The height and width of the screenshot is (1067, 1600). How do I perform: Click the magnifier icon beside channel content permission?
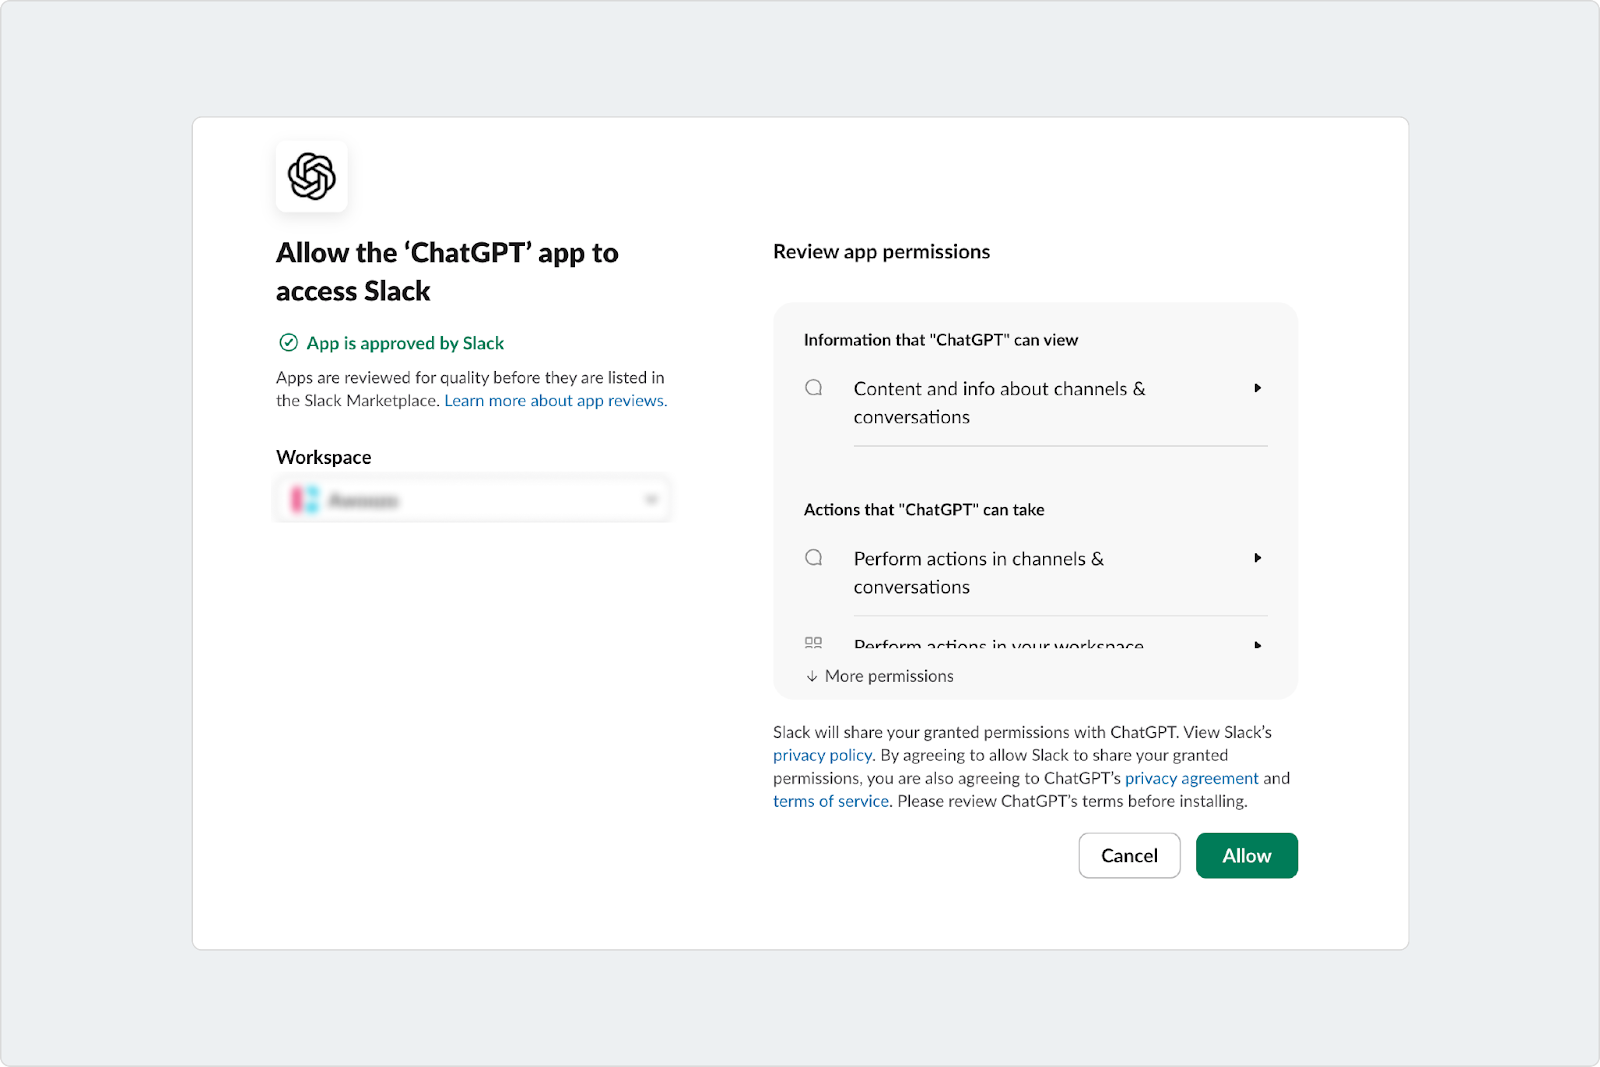coord(813,388)
